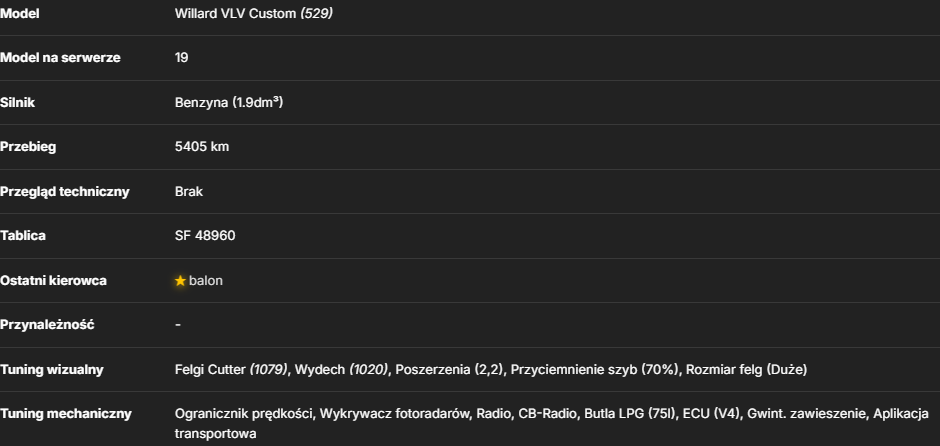Select the plate number SF 48960

[205, 236]
